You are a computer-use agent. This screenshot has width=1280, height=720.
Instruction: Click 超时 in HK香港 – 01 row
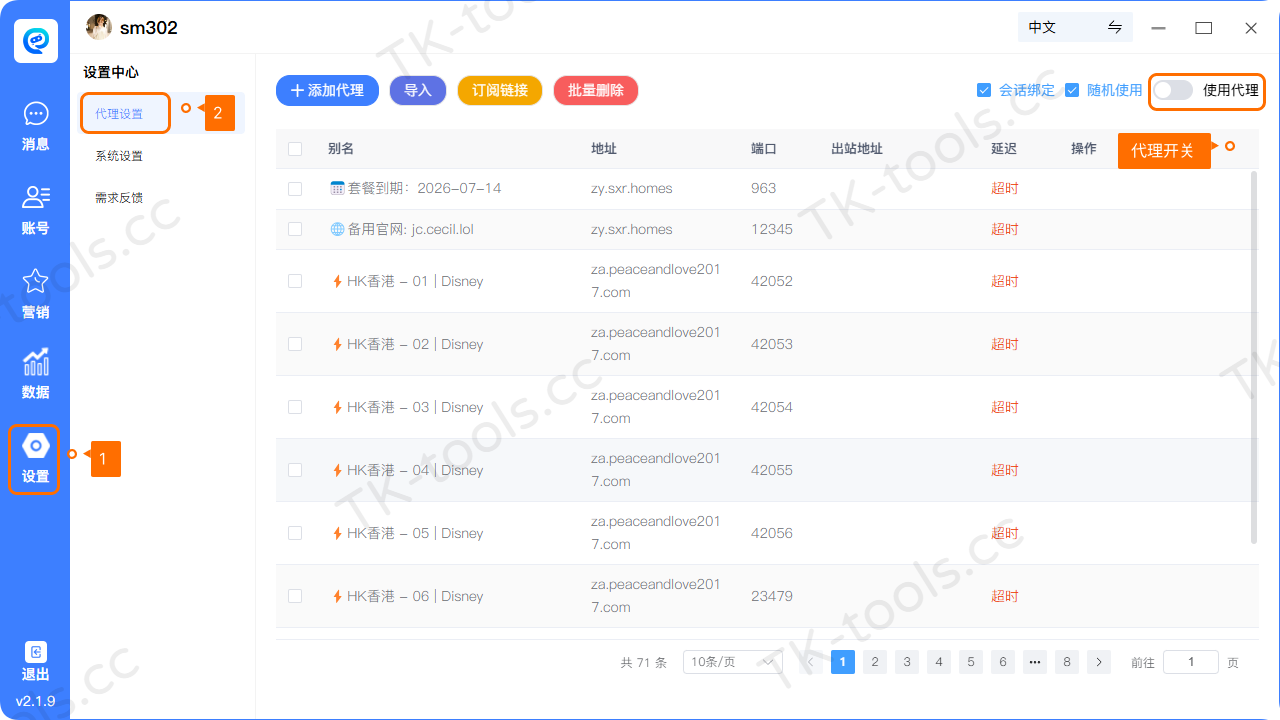pos(1005,281)
